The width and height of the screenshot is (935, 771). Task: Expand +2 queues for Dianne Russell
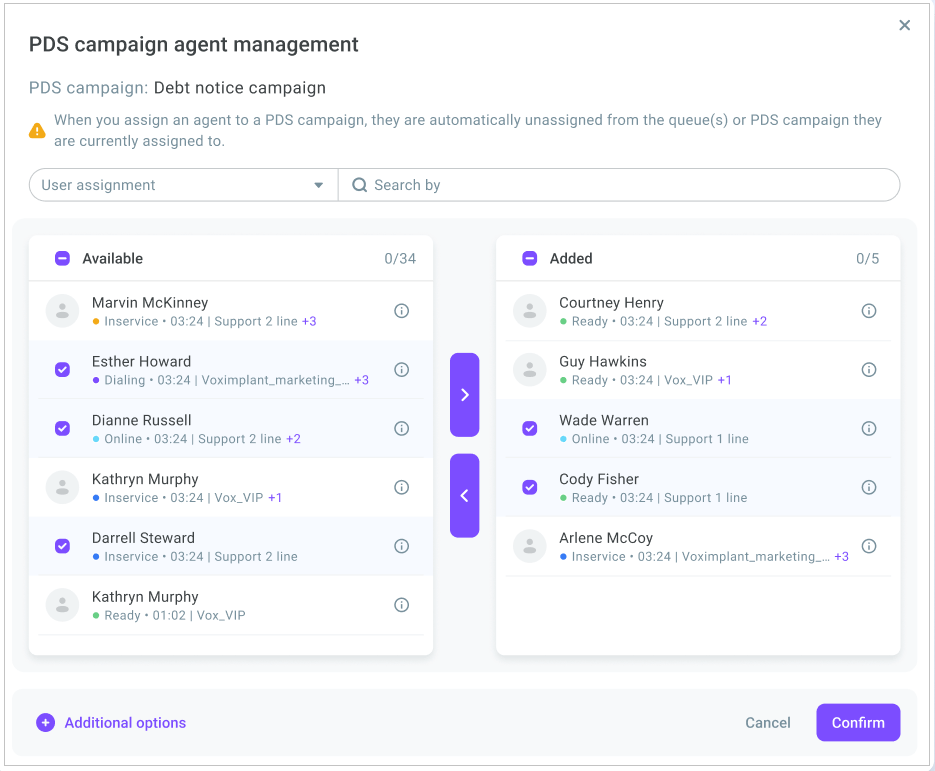point(293,439)
